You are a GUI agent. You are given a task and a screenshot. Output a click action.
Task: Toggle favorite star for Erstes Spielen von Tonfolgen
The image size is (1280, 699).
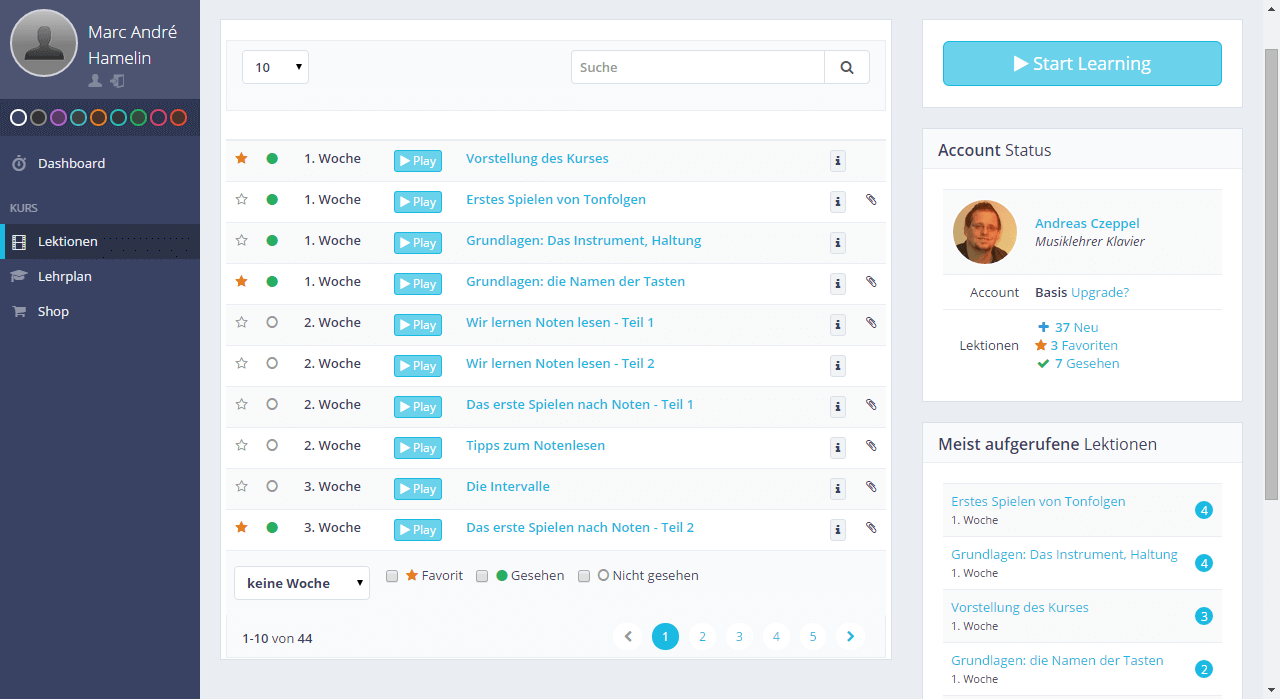(x=241, y=199)
